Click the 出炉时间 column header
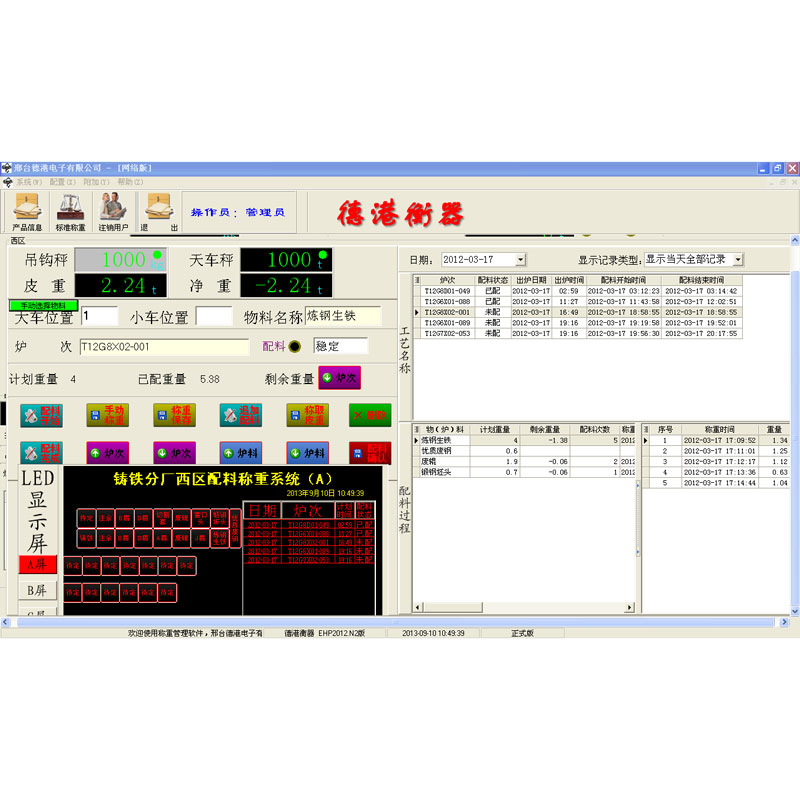This screenshot has width=800, height=800. (569, 280)
